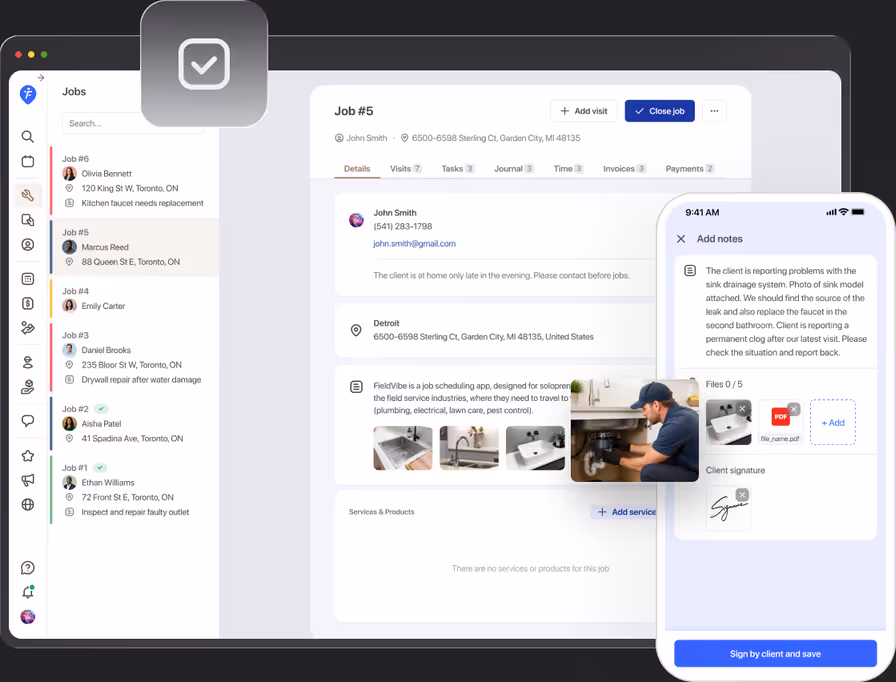Click the + Add file box on phone

coord(833,422)
